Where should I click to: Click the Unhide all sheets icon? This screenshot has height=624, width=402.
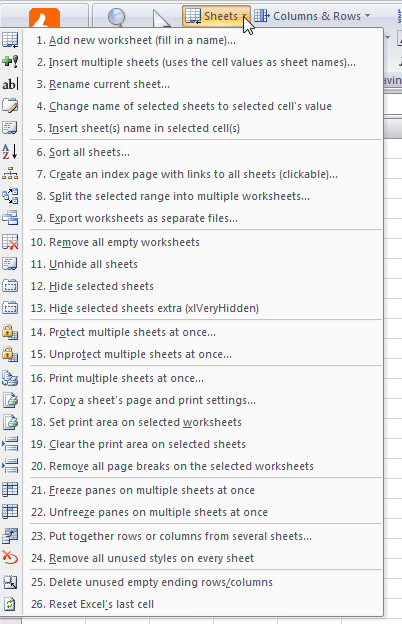[10, 264]
